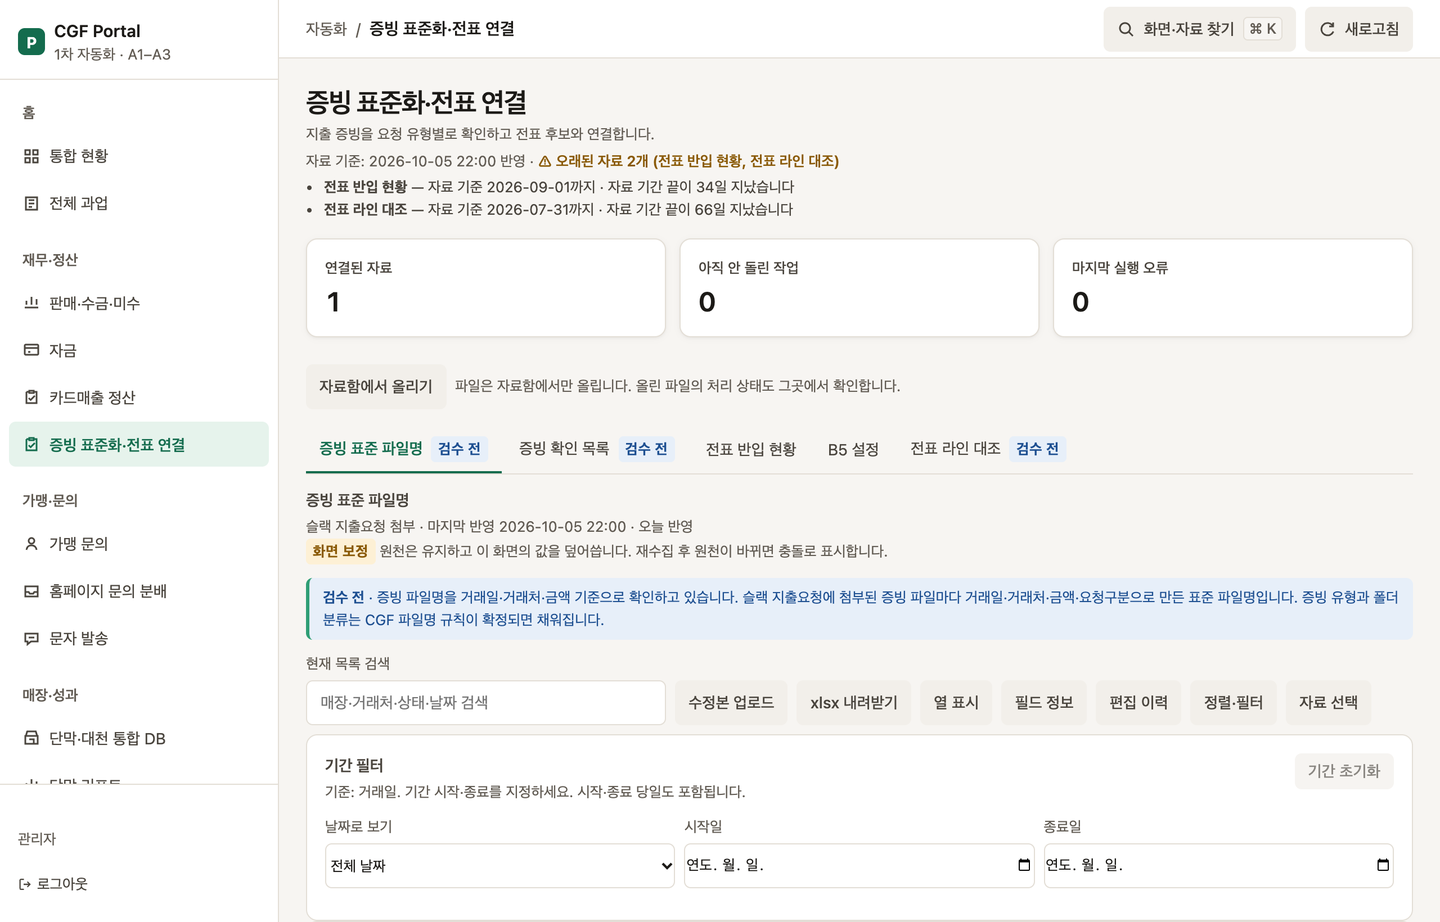Click the ⌘ K shortcut badge
Screen dimensions: 1440x922
1263,29
